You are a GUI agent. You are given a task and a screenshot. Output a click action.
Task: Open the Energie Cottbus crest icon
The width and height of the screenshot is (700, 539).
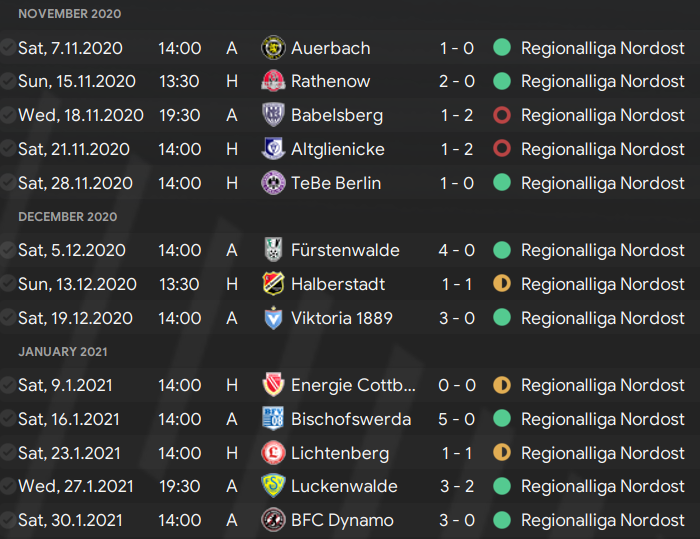pos(273,384)
